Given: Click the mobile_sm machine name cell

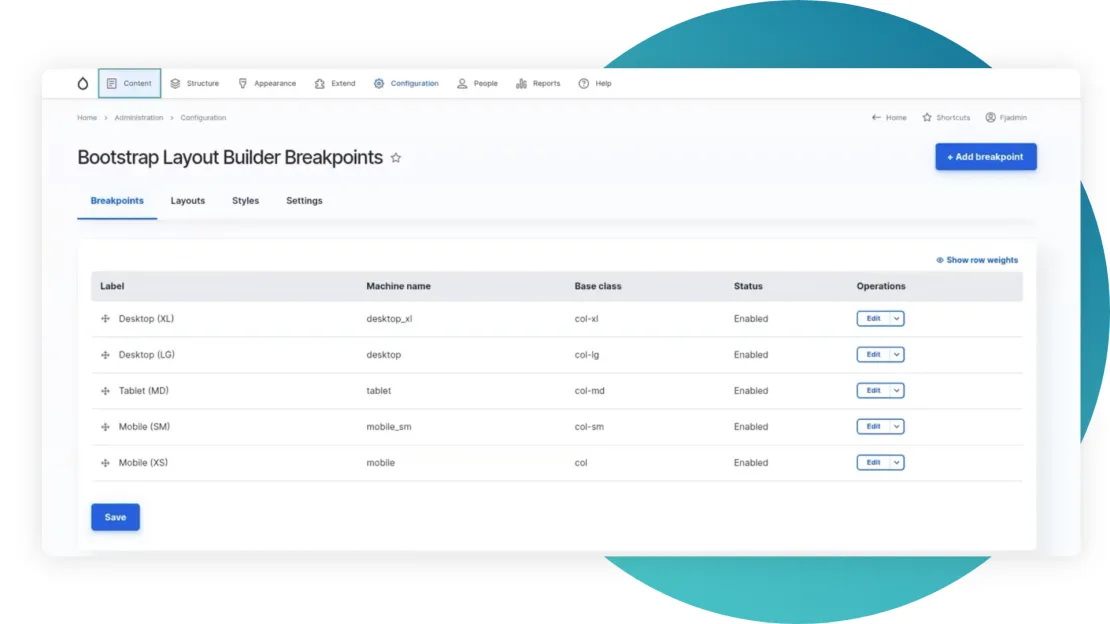Looking at the screenshot, I should pos(389,427).
